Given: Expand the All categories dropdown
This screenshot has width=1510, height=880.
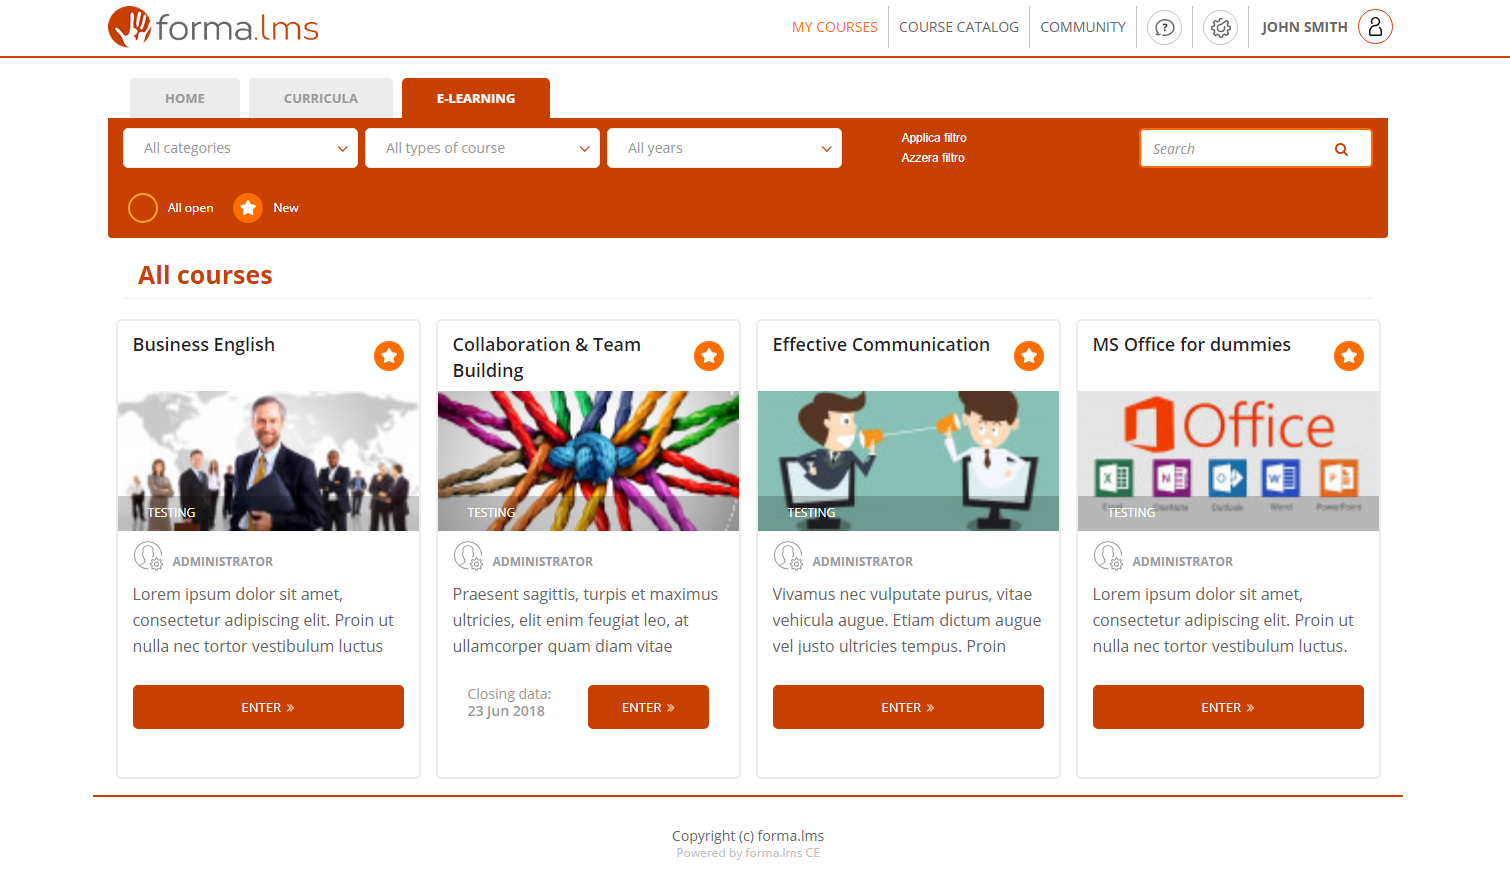Looking at the screenshot, I should click(240, 148).
